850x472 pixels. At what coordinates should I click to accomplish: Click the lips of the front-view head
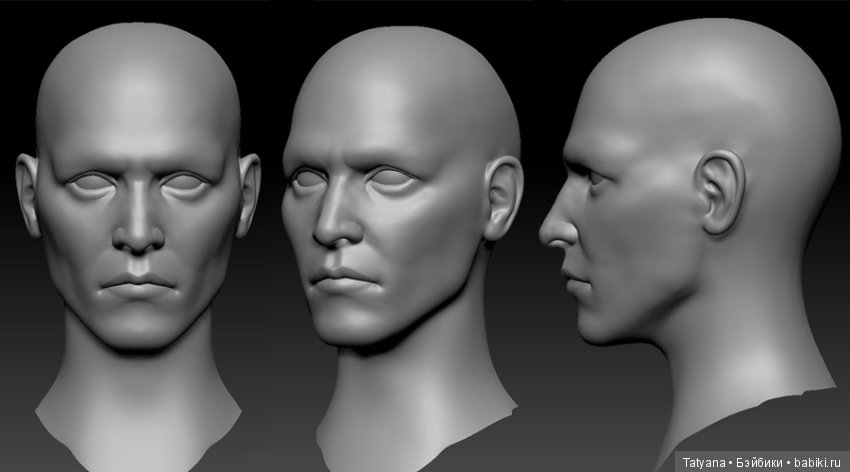tap(139, 286)
